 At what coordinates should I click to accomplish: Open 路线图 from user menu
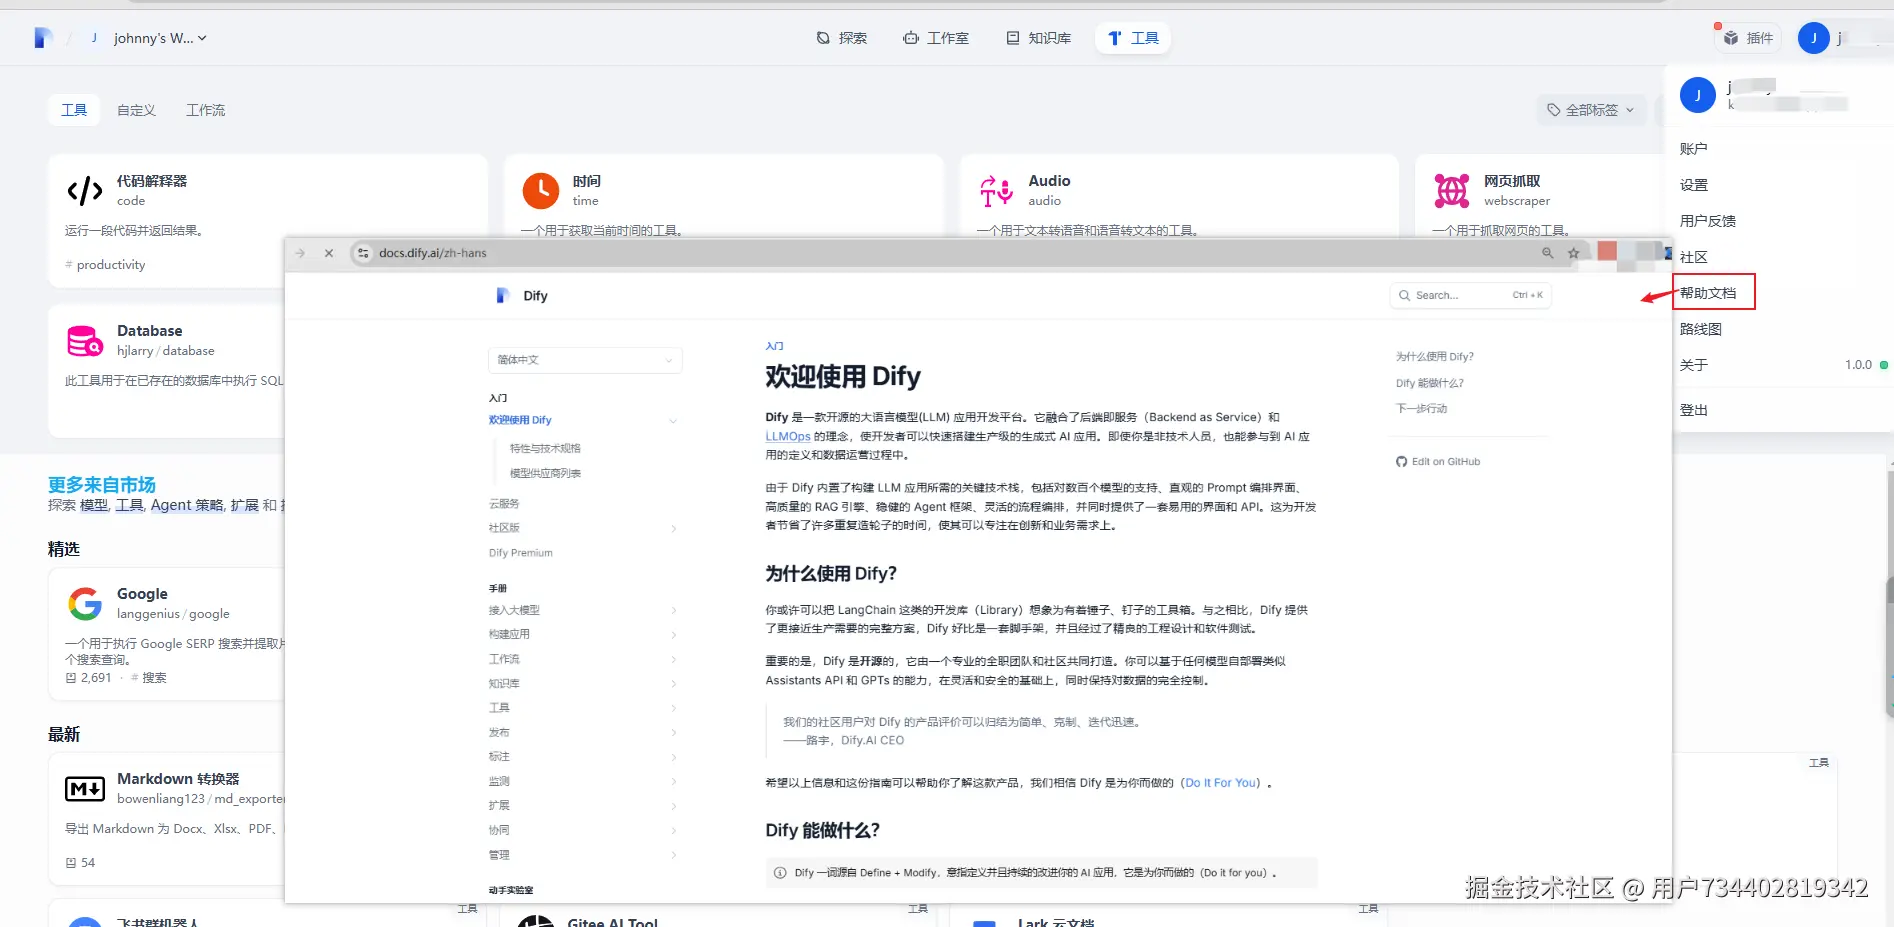1700,329
